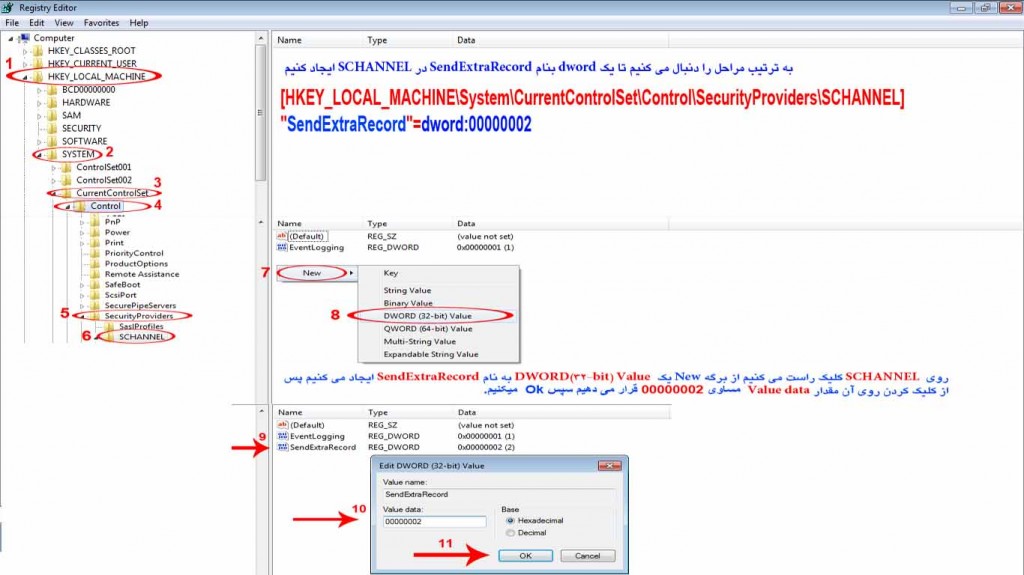
Task: Click the ControlSet001 folder icon
Action: [x=67, y=167]
